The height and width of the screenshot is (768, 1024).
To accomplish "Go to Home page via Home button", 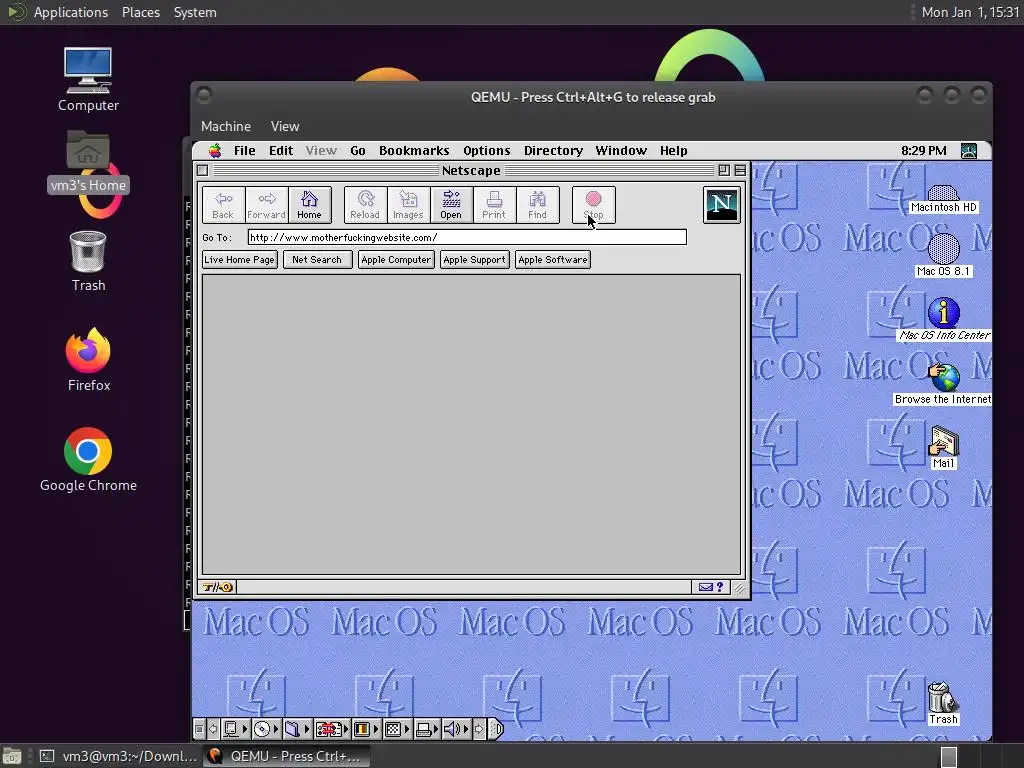I will (x=310, y=205).
